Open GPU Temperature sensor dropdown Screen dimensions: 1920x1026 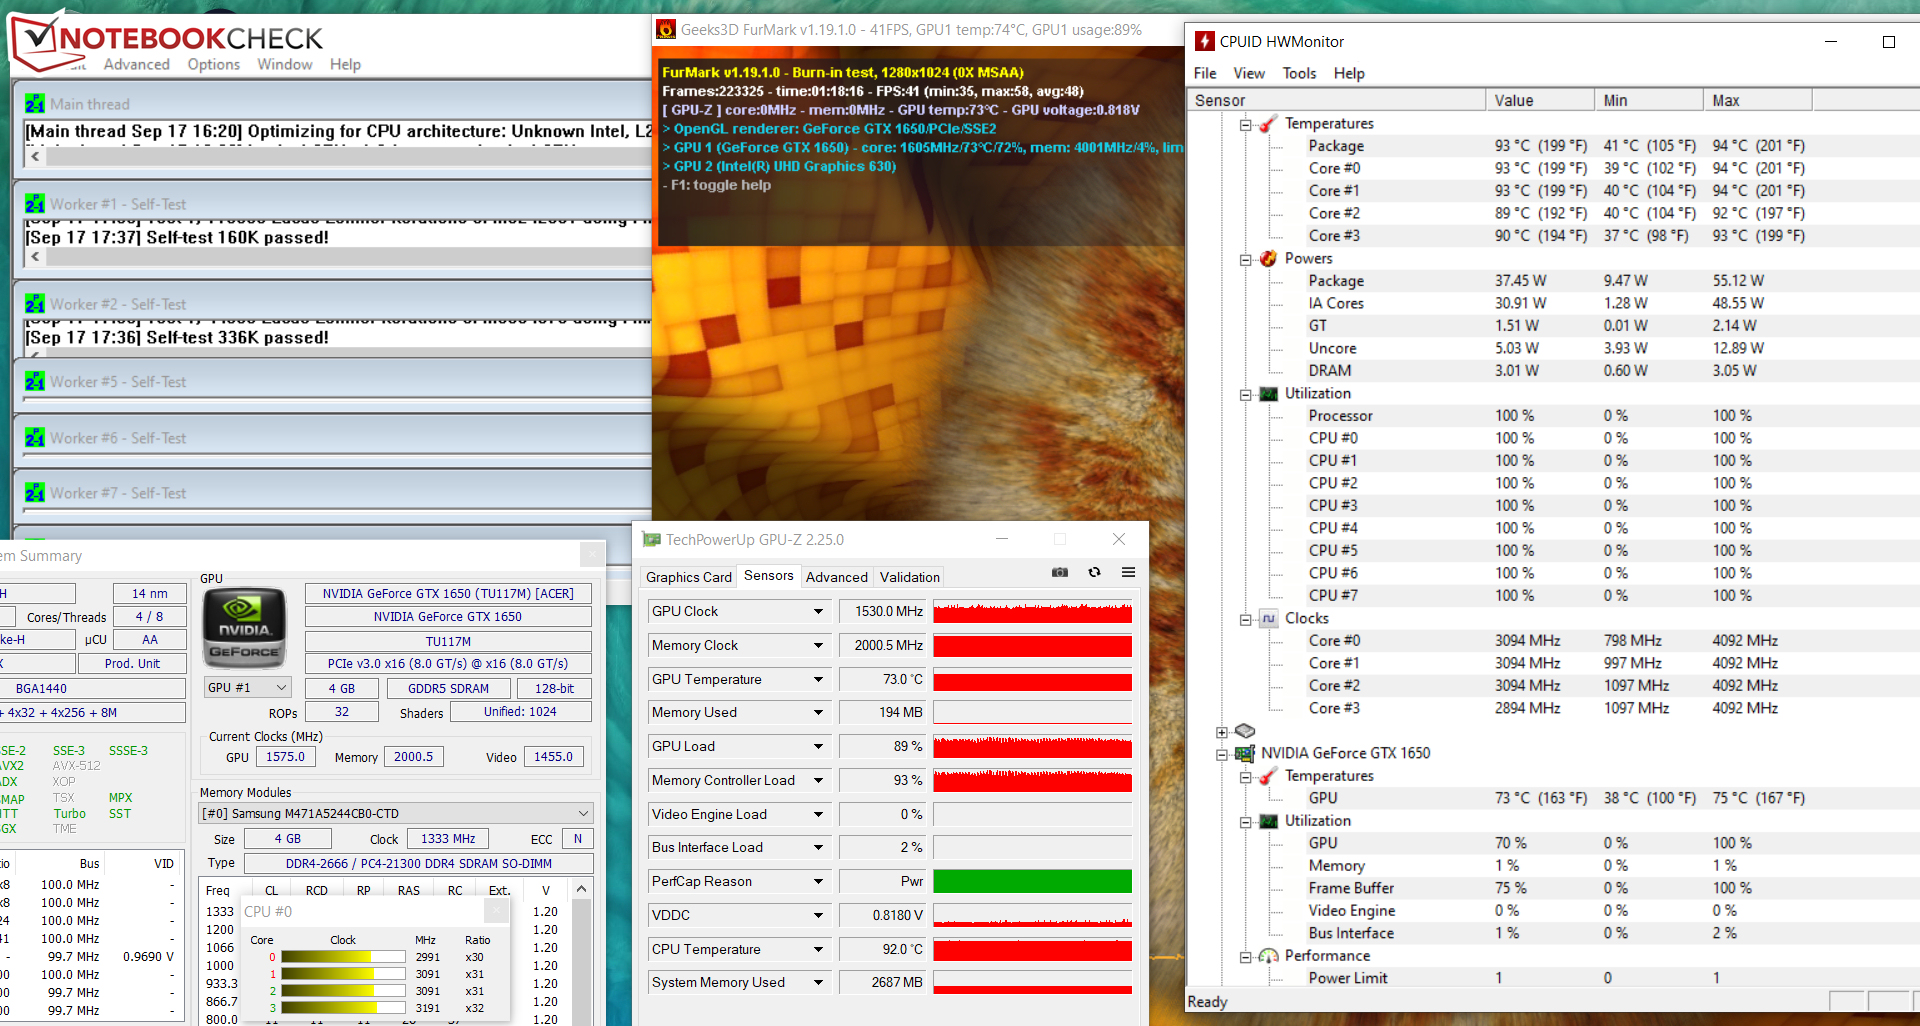(x=818, y=680)
